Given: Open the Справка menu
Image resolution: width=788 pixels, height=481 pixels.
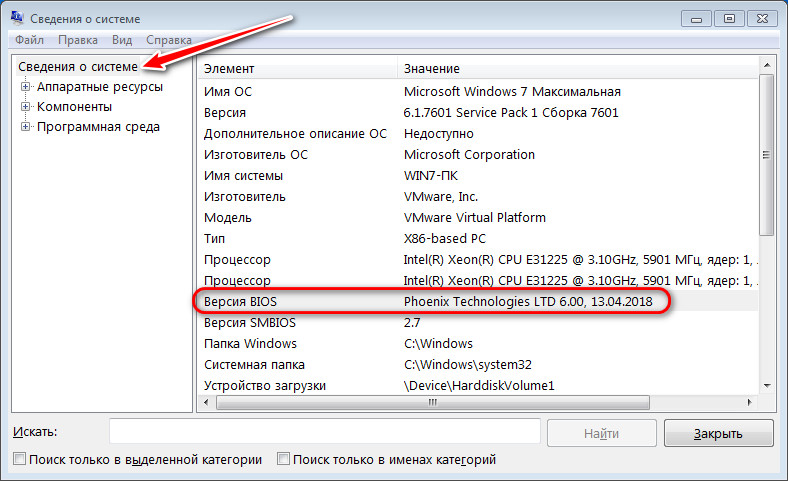Looking at the screenshot, I should (169, 40).
